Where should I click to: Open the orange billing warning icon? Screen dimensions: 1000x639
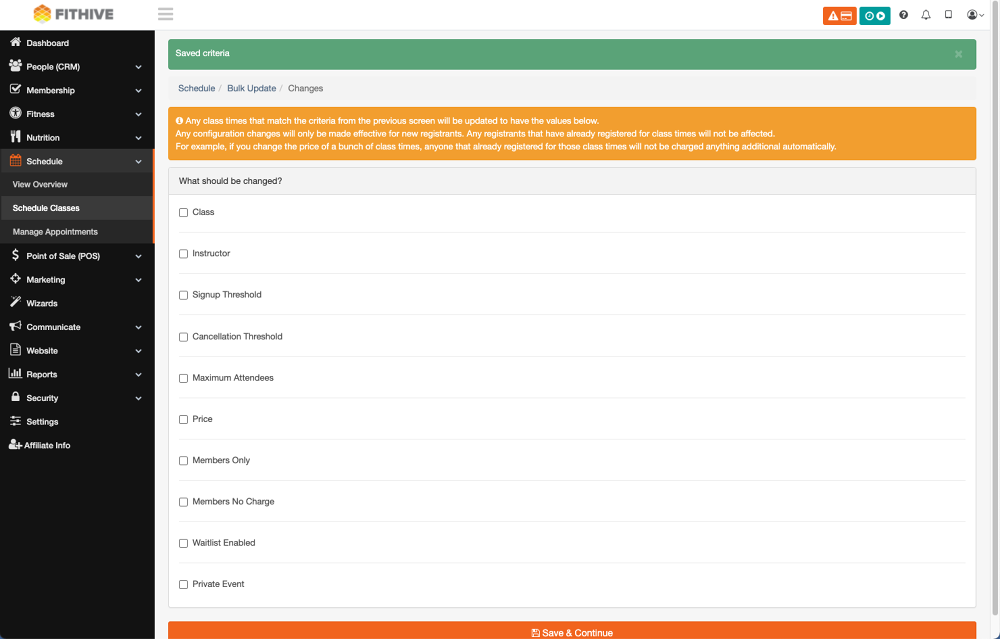[x=839, y=16]
